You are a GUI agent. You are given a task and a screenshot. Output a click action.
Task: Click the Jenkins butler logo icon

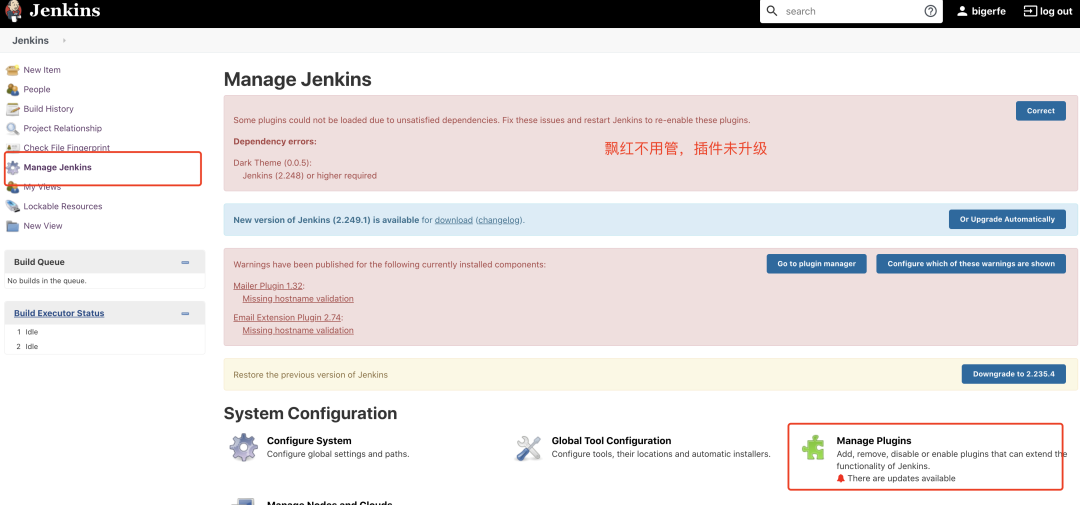[12, 10]
